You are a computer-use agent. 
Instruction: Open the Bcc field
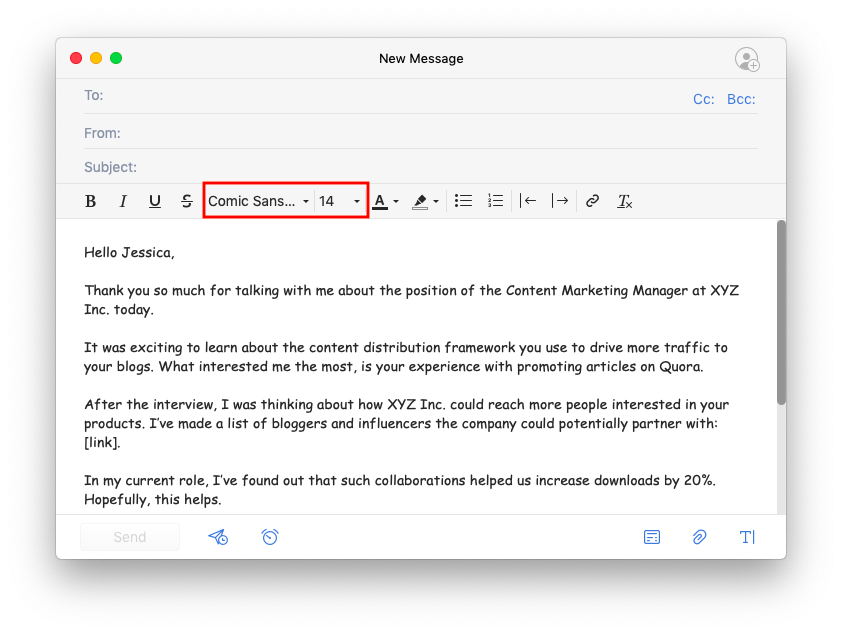click(740, 99)
